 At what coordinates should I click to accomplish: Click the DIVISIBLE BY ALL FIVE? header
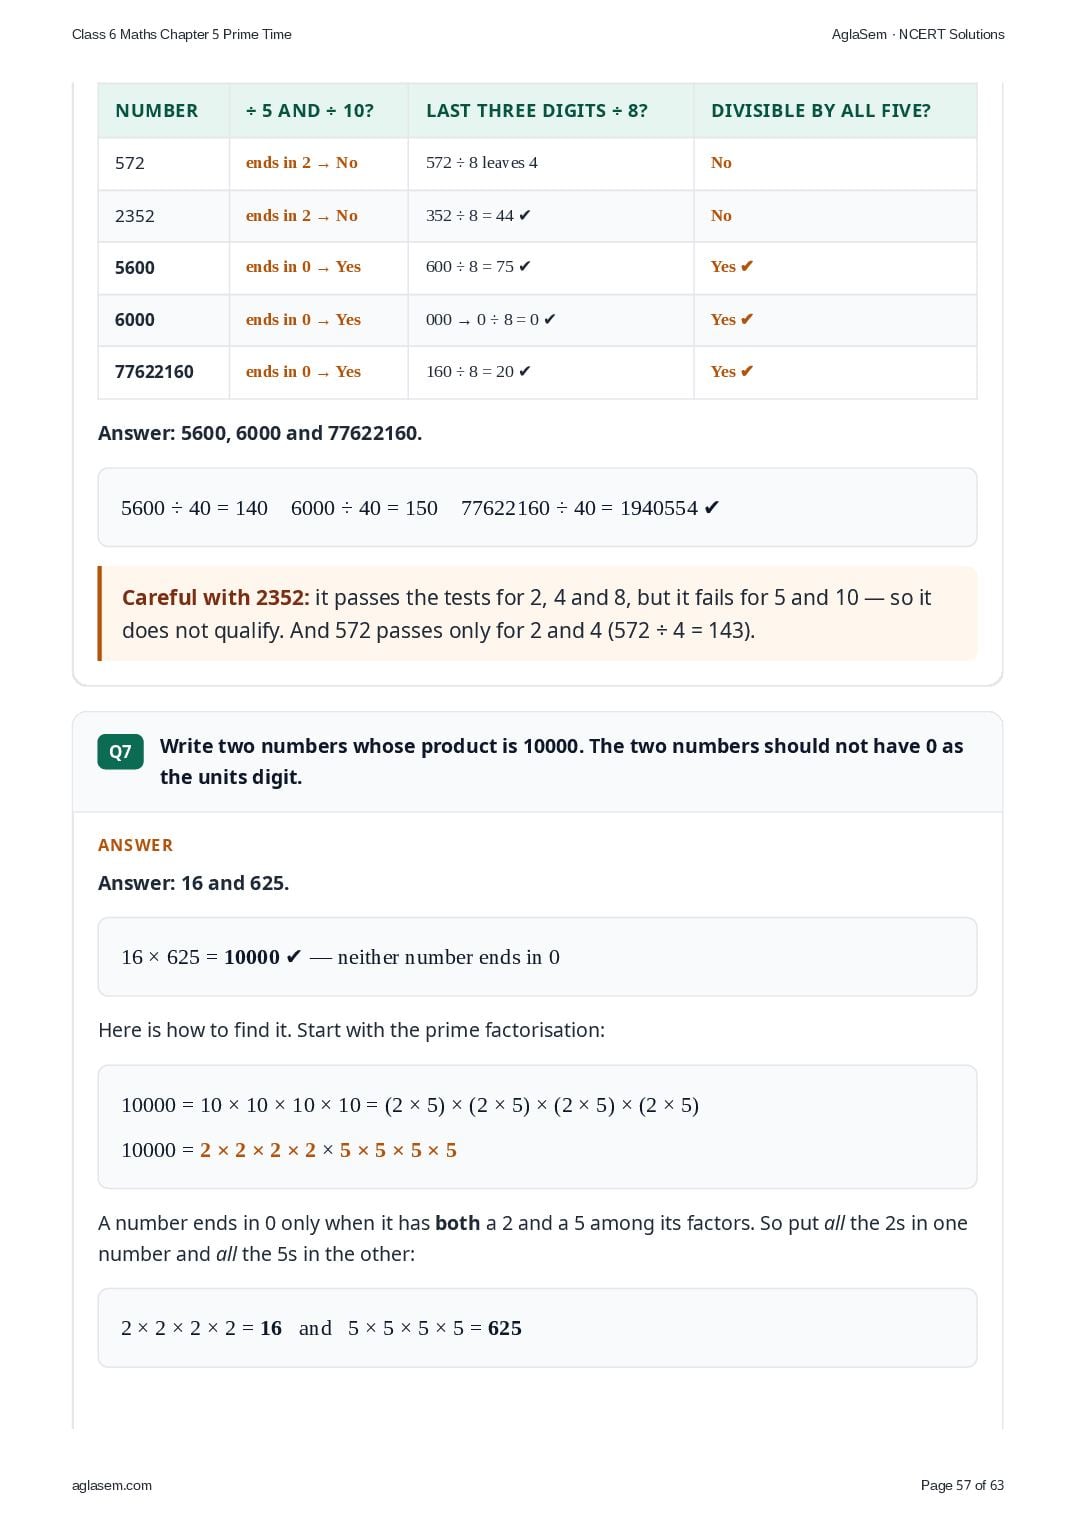pos(821,111)
